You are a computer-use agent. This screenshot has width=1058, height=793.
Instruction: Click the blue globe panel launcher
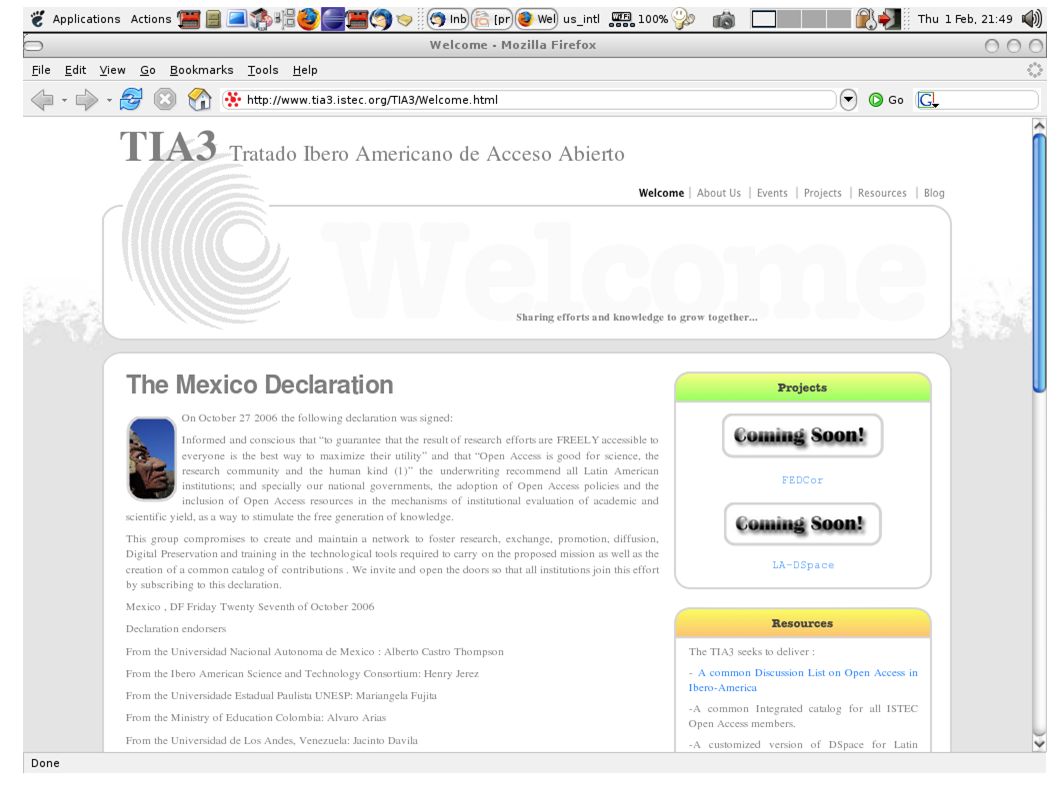click(x=333, y=19)
